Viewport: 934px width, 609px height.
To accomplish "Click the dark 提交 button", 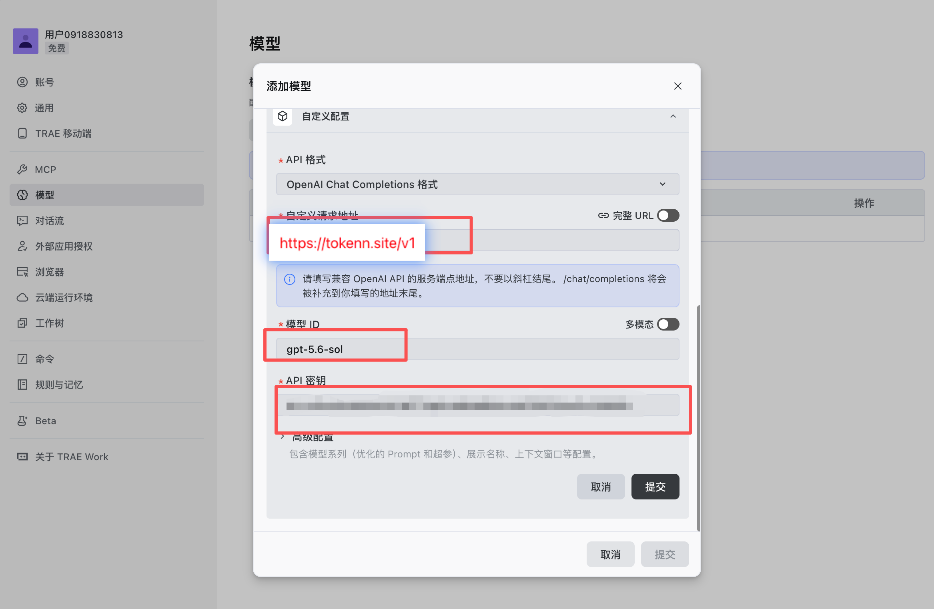I will pyautogui.click(x=655, y=487).
